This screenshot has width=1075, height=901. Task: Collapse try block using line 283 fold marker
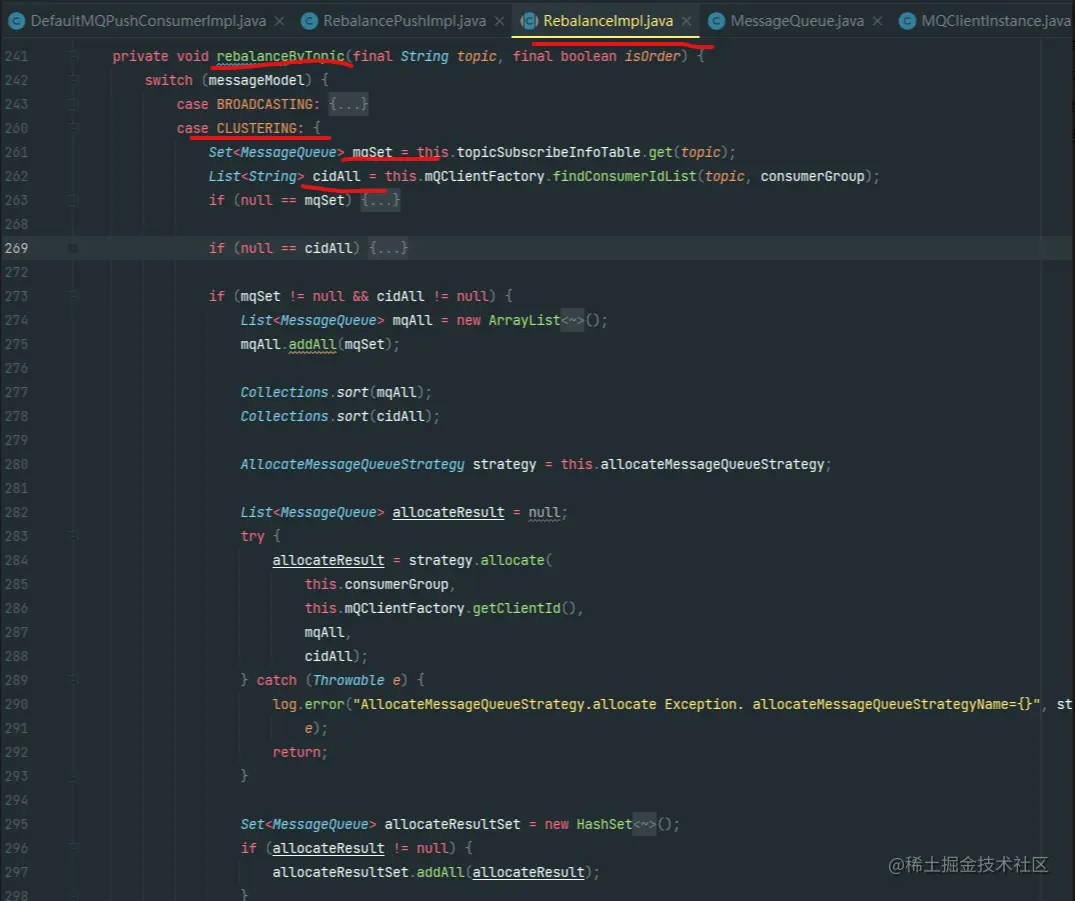click(73, 536)
